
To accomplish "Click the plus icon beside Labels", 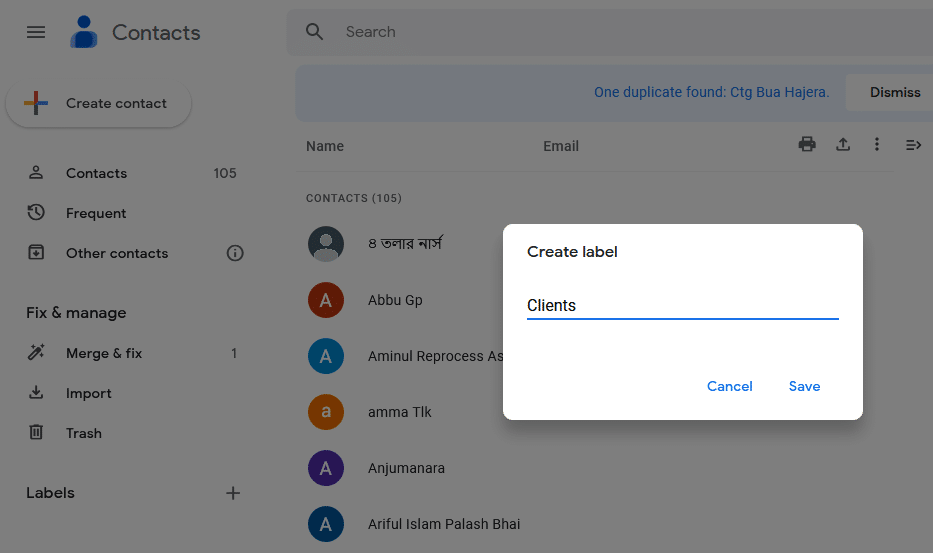I will [x=233, y=493].
